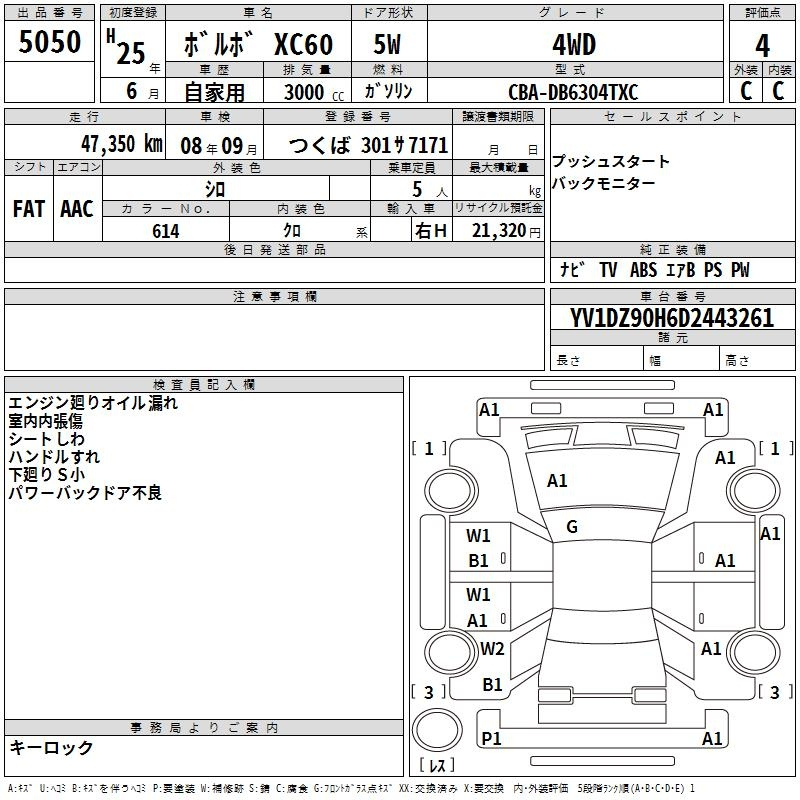Click the エンジン廻りオイル漏れ inspector note
Viewport: 800px width, 800px height.
(93, 403)
